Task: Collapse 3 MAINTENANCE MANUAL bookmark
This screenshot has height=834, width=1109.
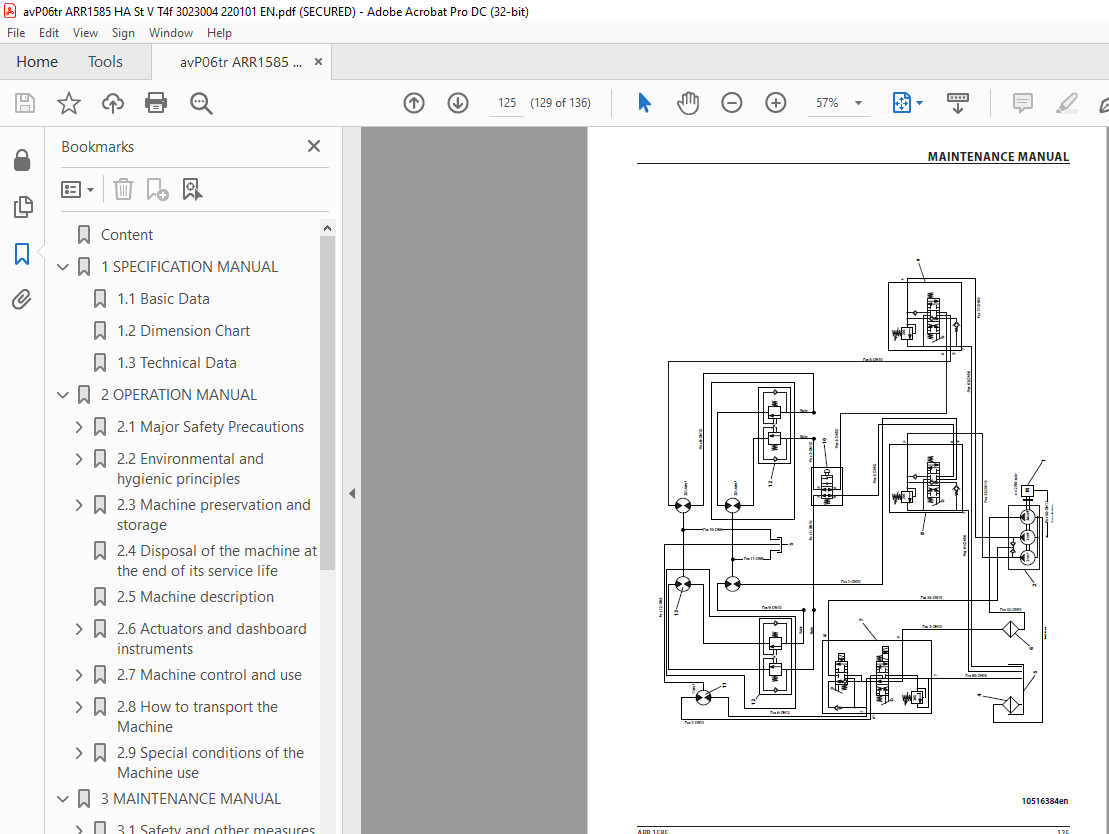Action: (x=63, y=799)
